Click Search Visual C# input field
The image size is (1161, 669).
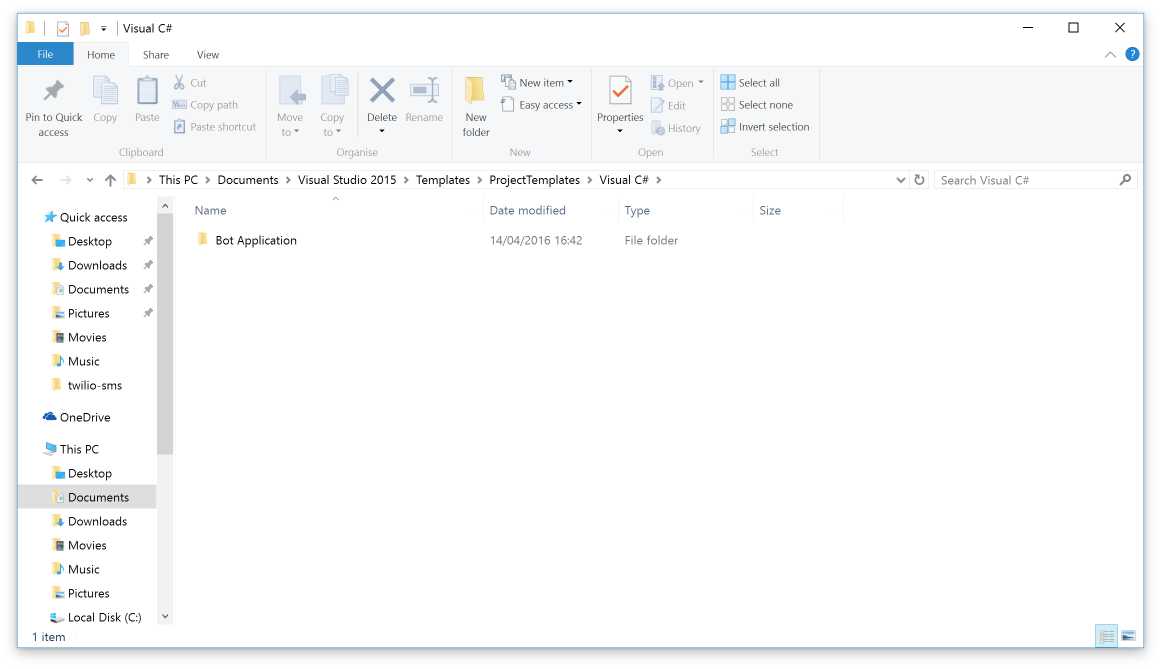point(1028,180)
